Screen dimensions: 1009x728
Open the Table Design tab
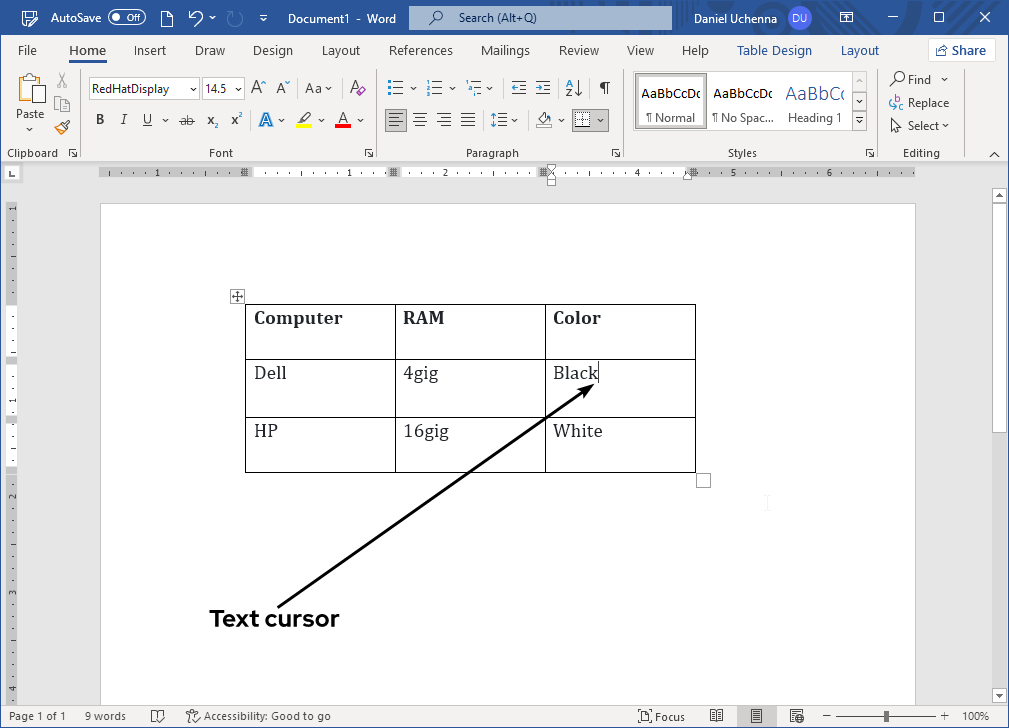tap(774, 51)
